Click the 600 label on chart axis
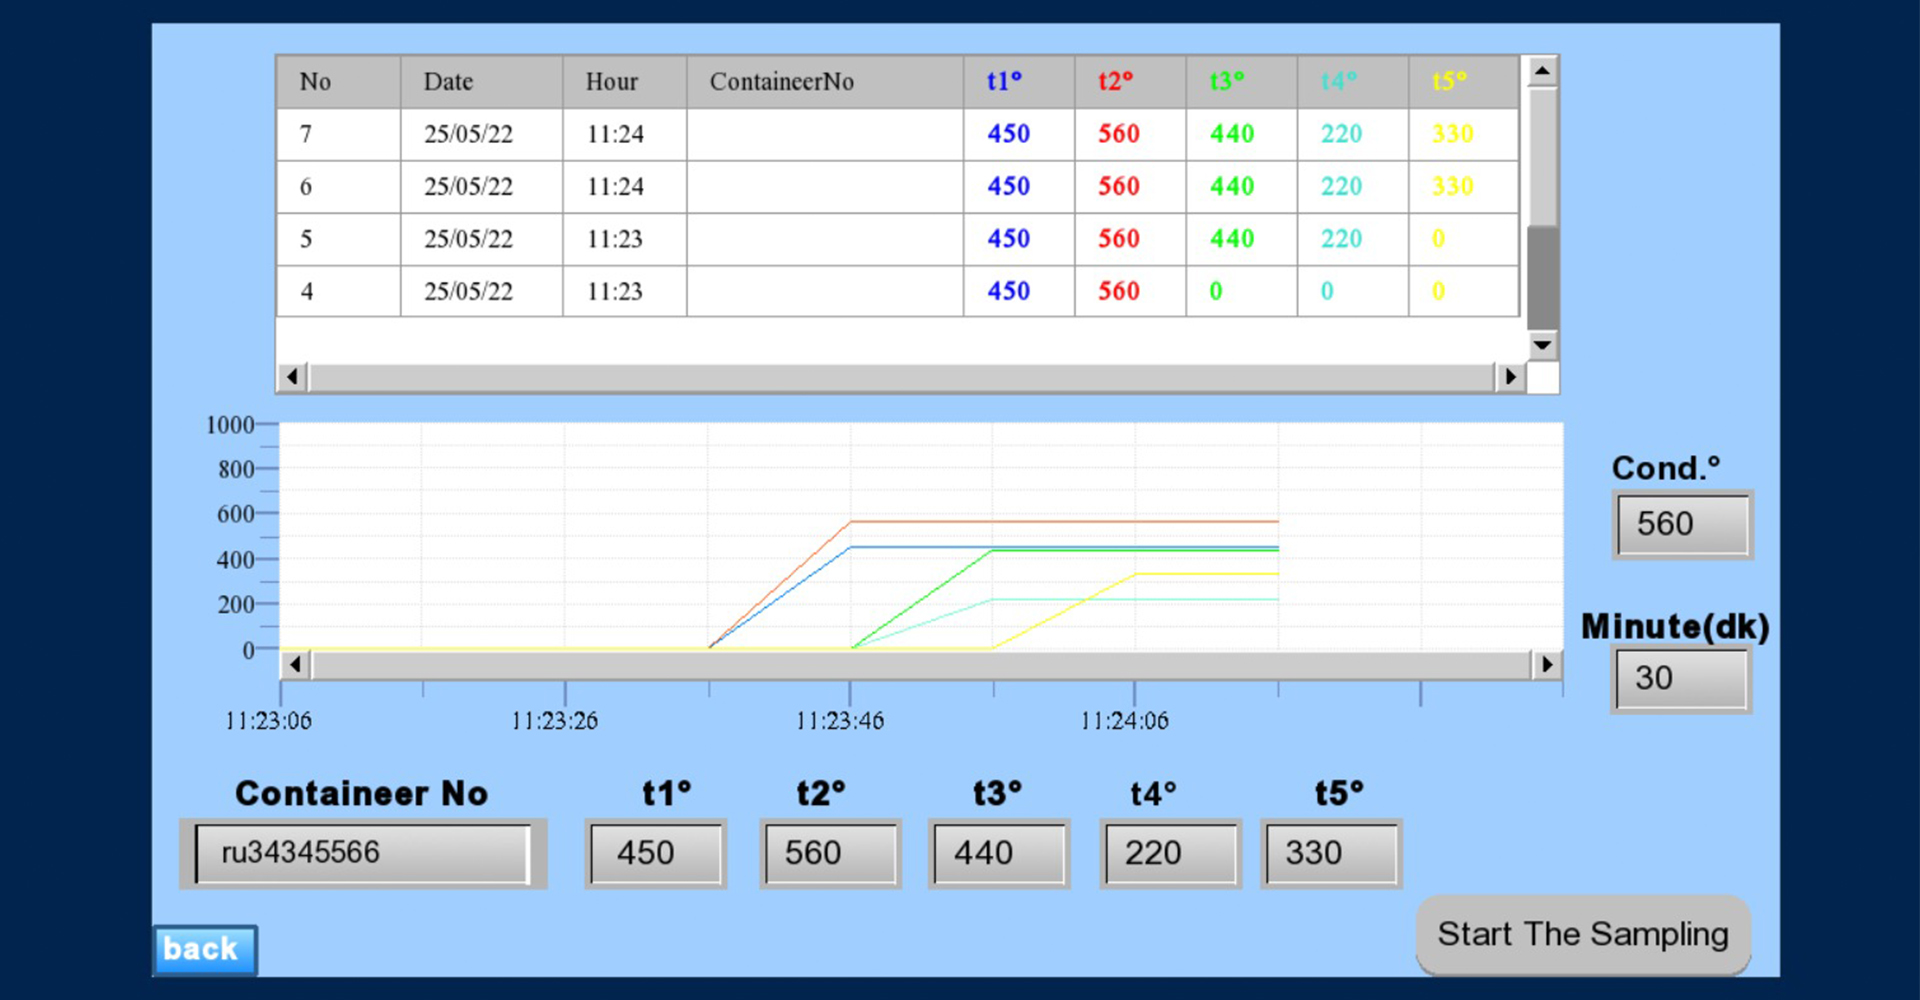 click(236, 514)
